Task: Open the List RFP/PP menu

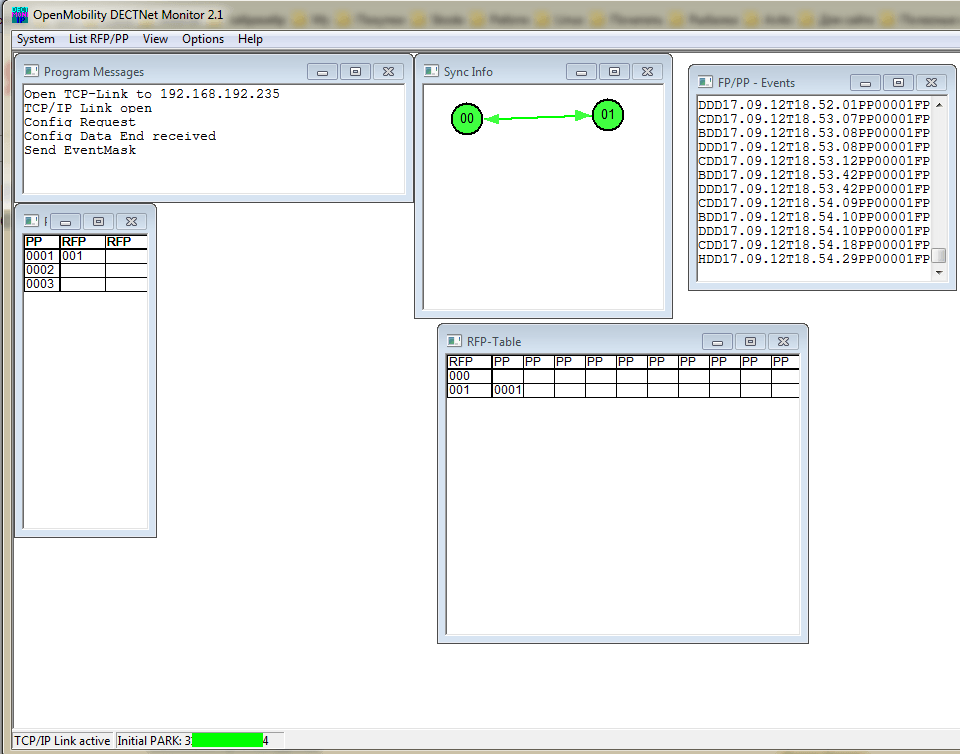Action: coord(99,39)
